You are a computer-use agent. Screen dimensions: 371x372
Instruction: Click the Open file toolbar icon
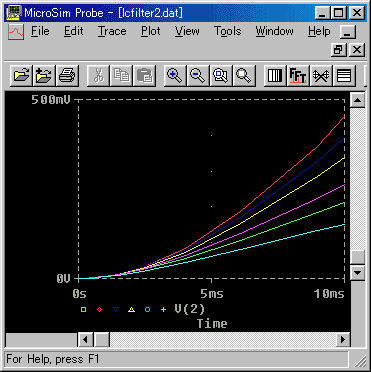pos(22,76)
